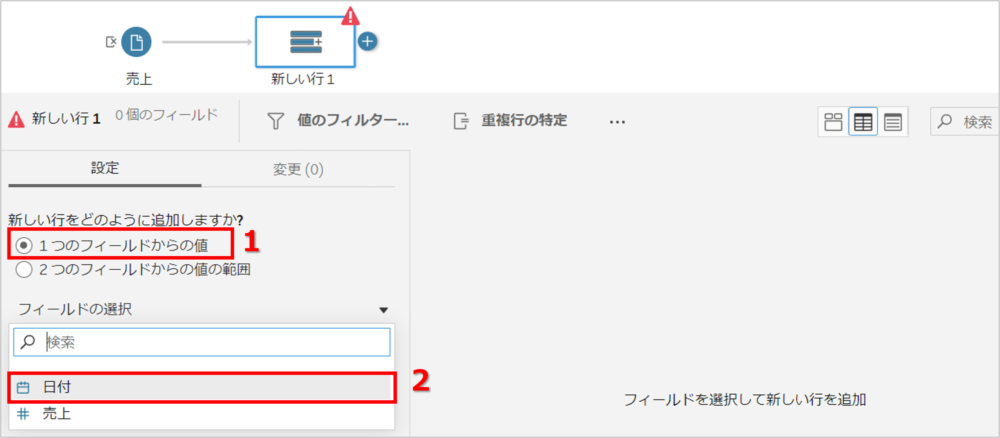The image size is (1000, 438).
Task: Open the more options ellipsis menu
Action: tap(617, 121)
